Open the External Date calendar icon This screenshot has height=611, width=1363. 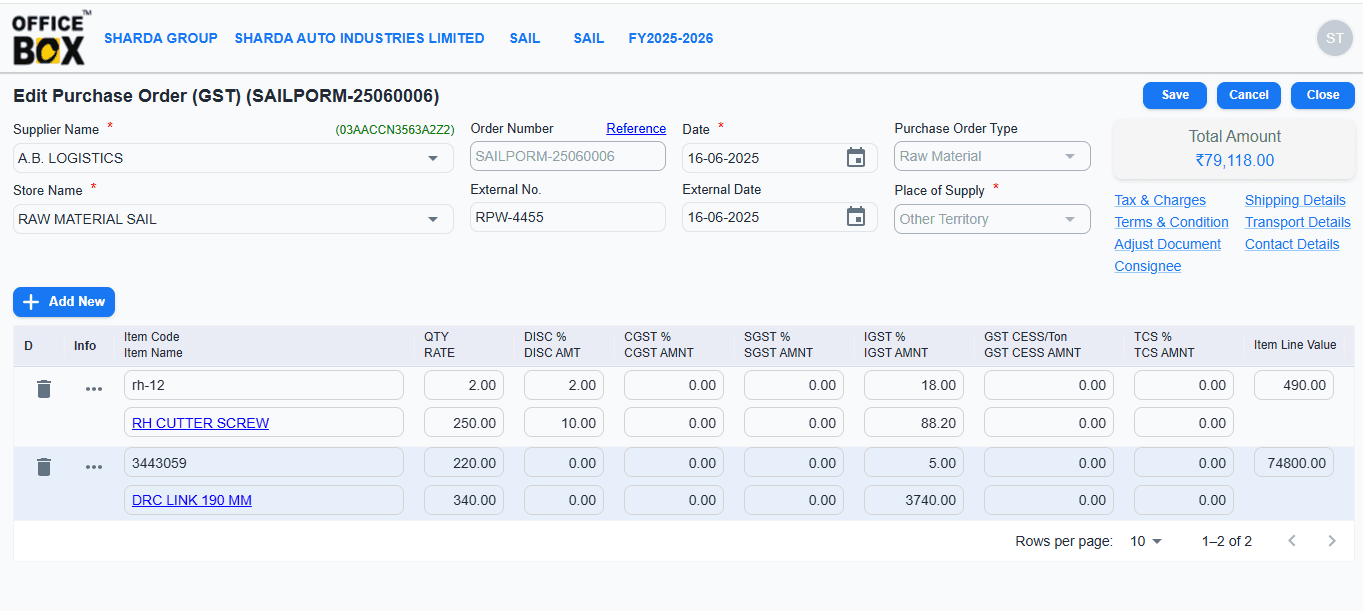coord(856,217)
